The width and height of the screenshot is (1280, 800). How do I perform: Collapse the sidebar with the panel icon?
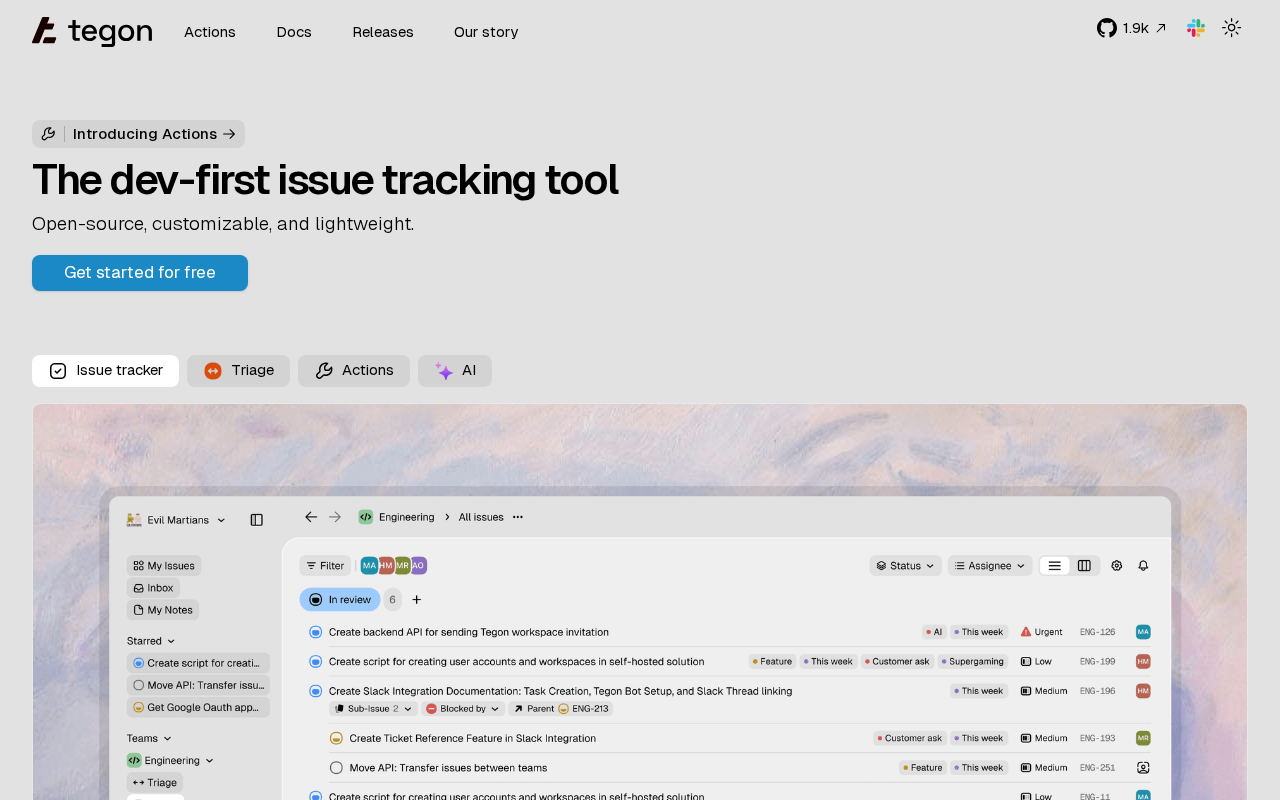click(x=257, y=520)
